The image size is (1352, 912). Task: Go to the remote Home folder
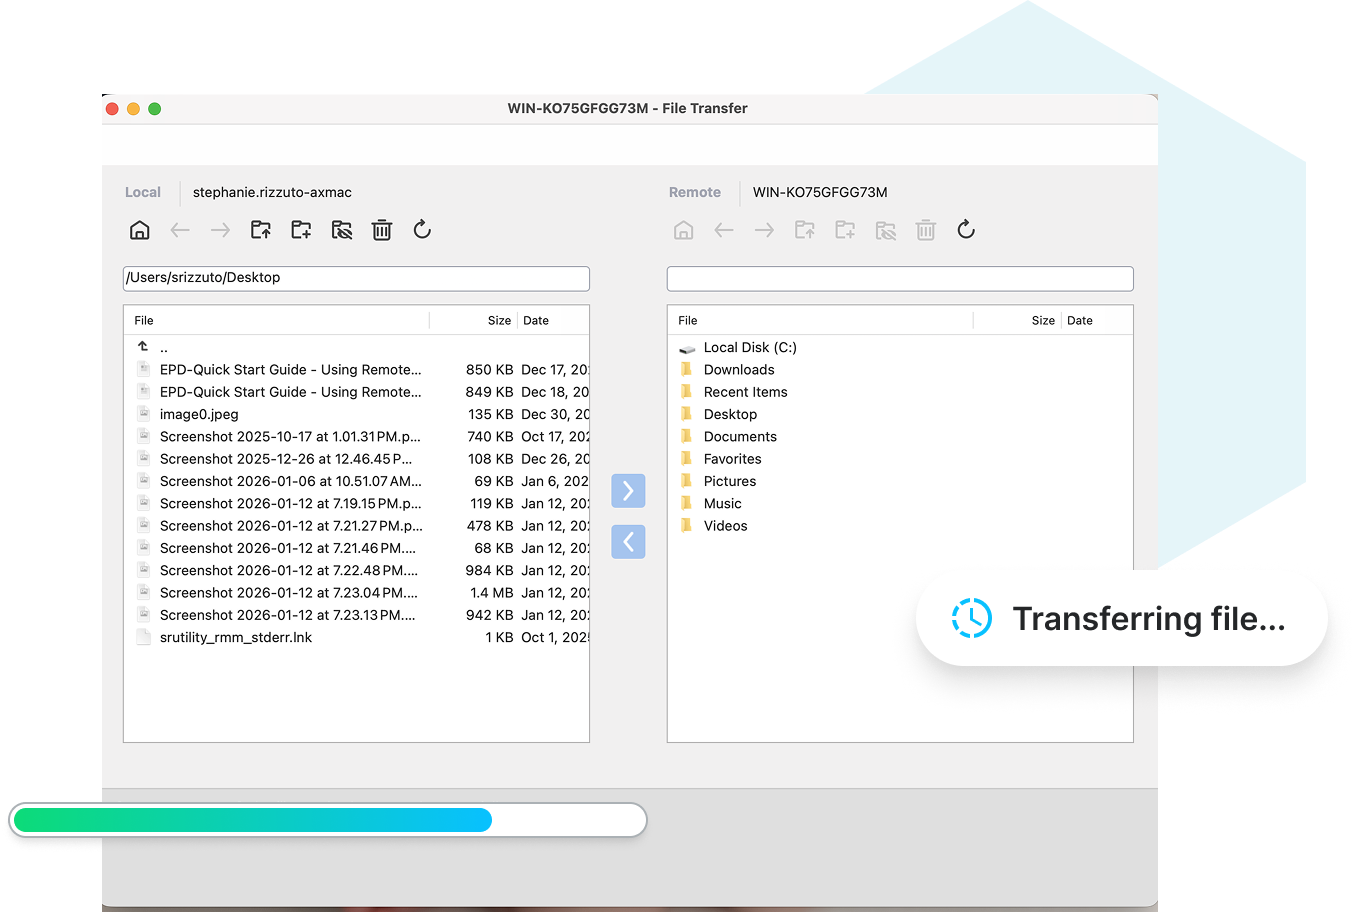point(684,230)
